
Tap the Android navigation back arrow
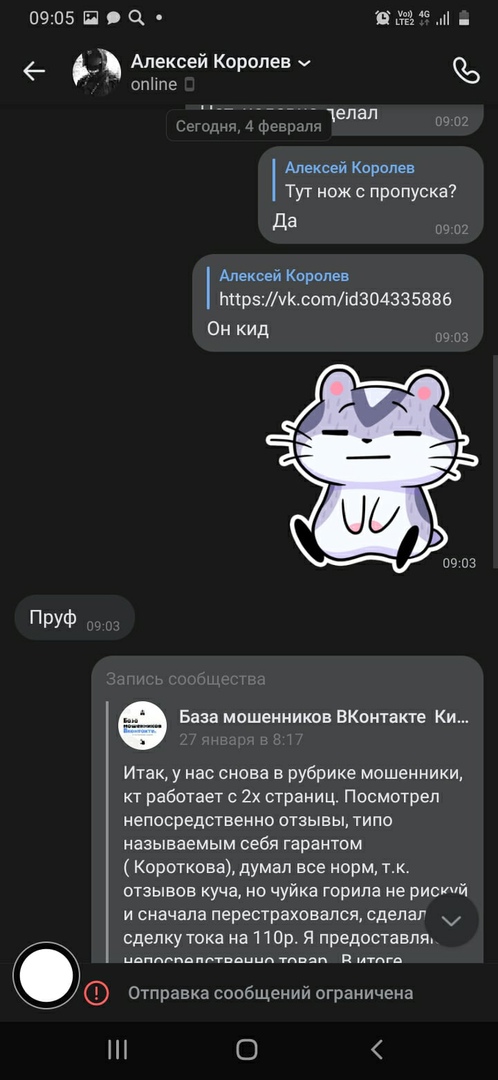[376, 1050]
